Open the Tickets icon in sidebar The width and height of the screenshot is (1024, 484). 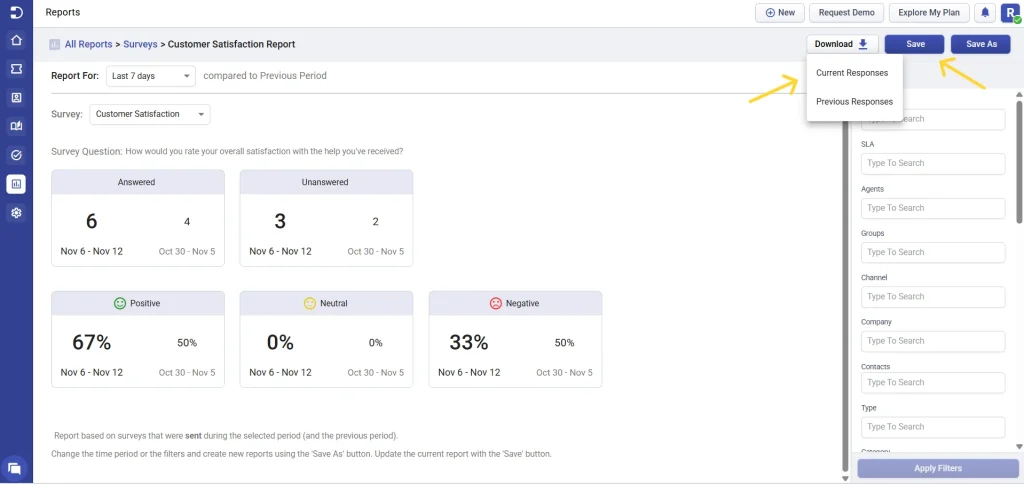coord(16,69)
